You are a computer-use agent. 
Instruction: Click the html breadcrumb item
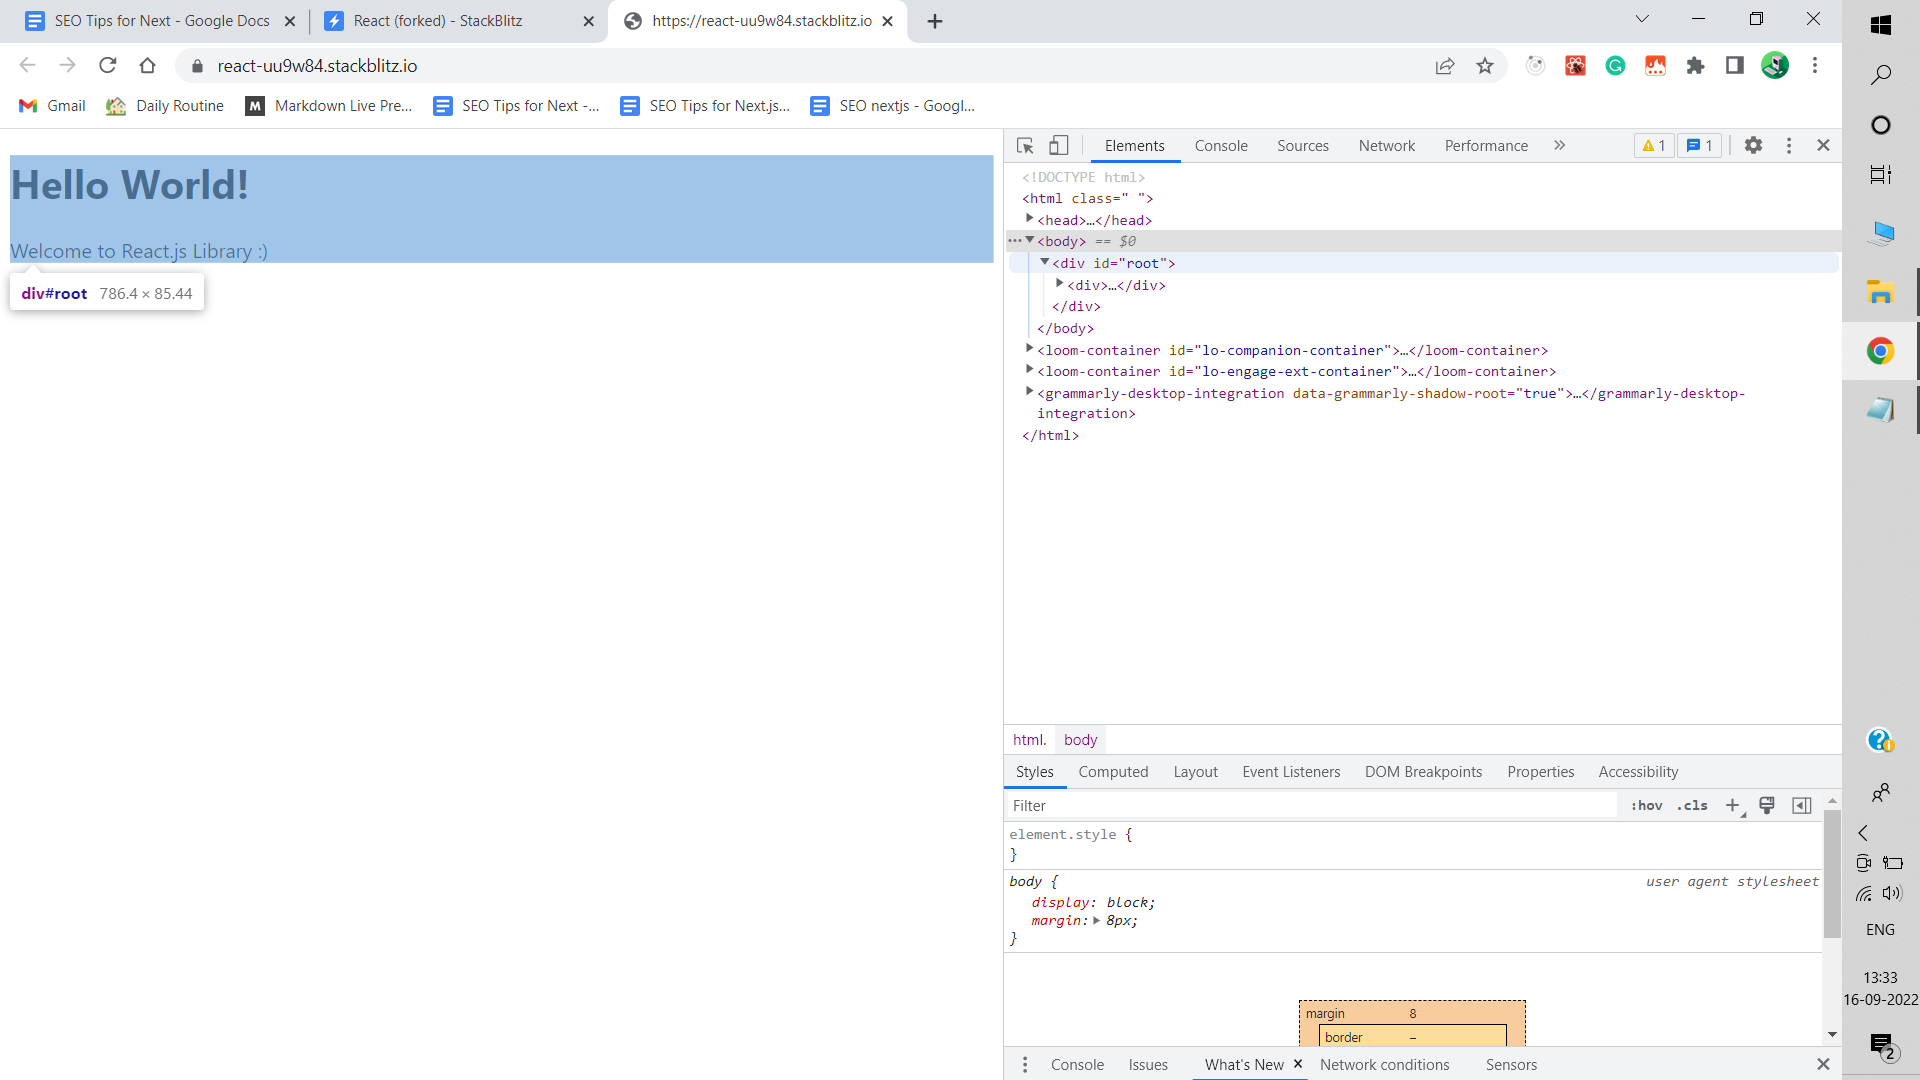point(1029,740)
